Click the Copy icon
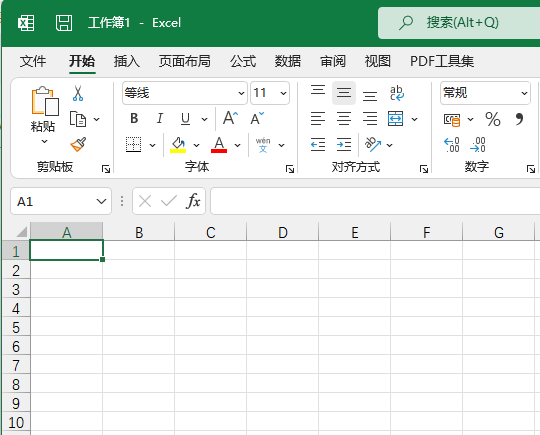The image size is (540, 435). click(78, 119)
